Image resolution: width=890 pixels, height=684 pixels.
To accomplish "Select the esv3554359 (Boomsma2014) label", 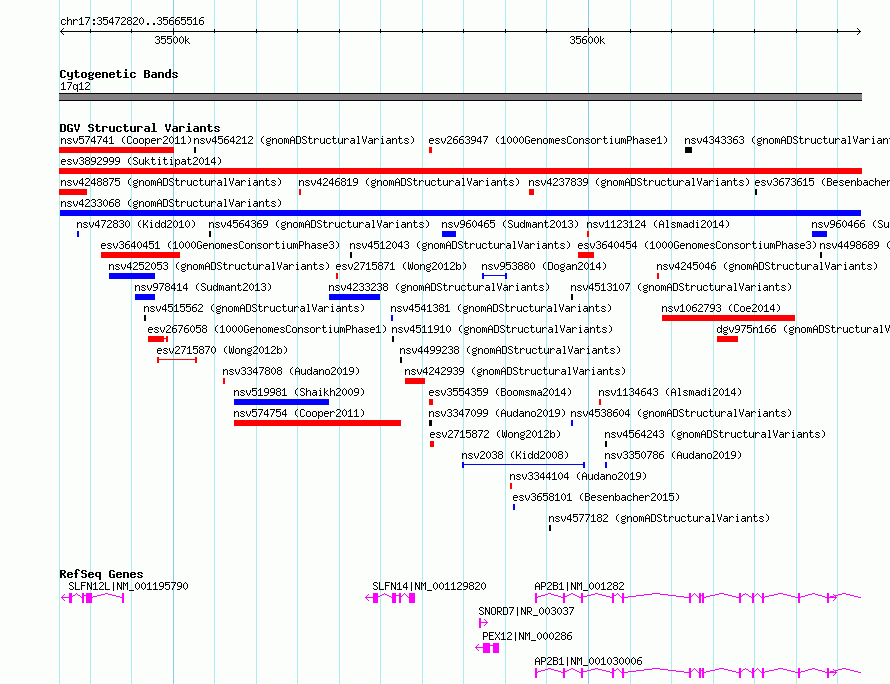I will (500, 392).
